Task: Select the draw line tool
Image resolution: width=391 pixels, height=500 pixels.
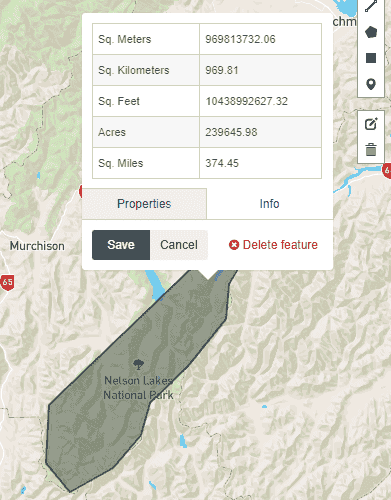Action: [x=371, y=7]
